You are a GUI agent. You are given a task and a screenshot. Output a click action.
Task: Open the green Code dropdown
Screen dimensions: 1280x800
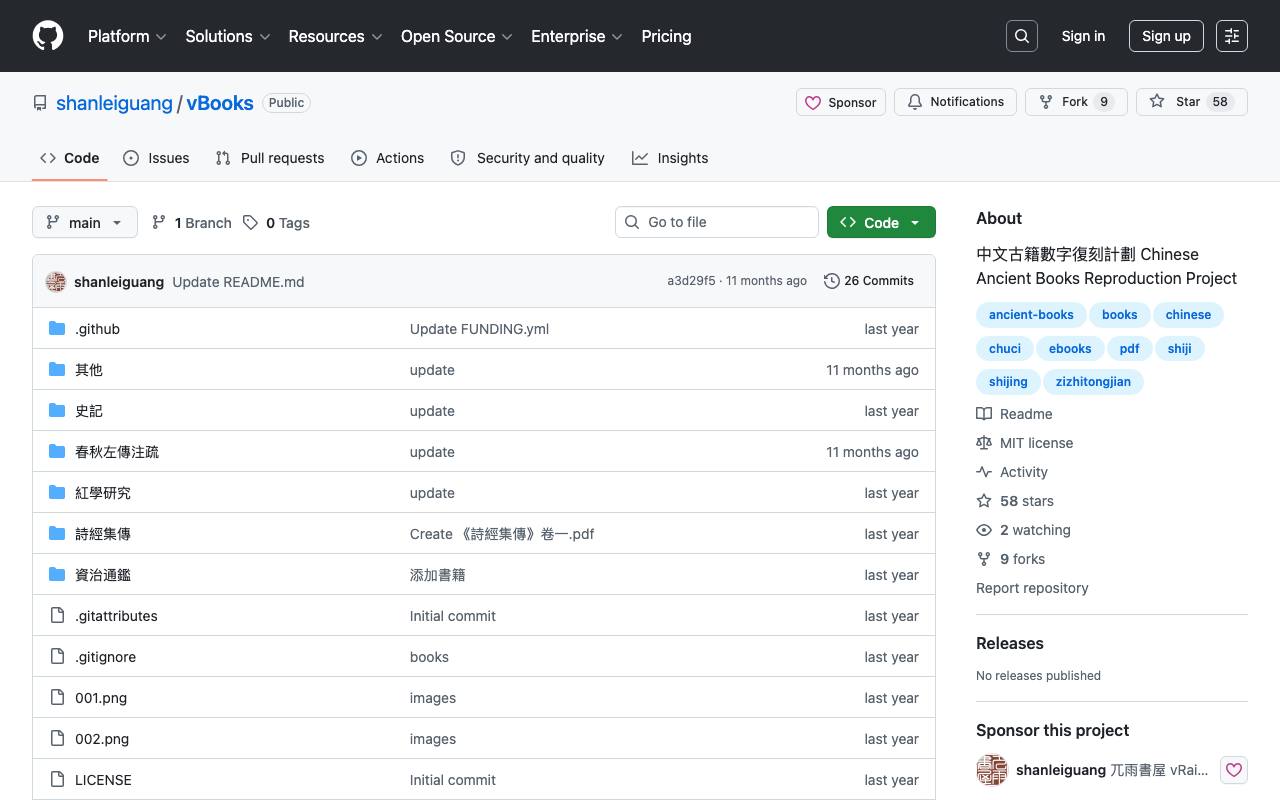881,222
